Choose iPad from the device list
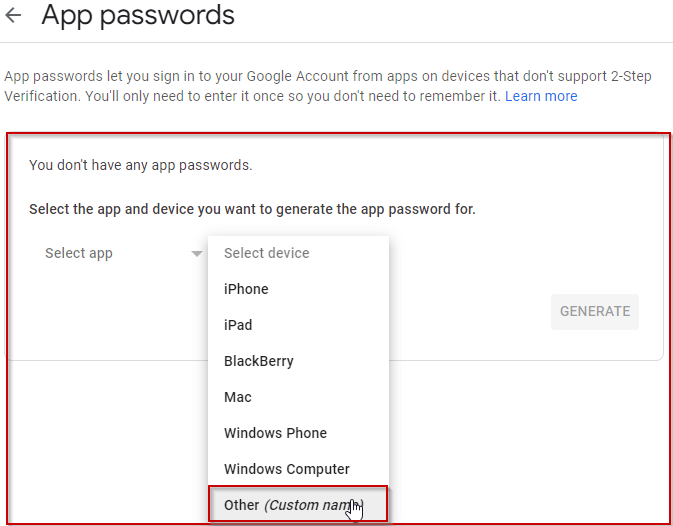Screen dimensions: 673x526 238,325
